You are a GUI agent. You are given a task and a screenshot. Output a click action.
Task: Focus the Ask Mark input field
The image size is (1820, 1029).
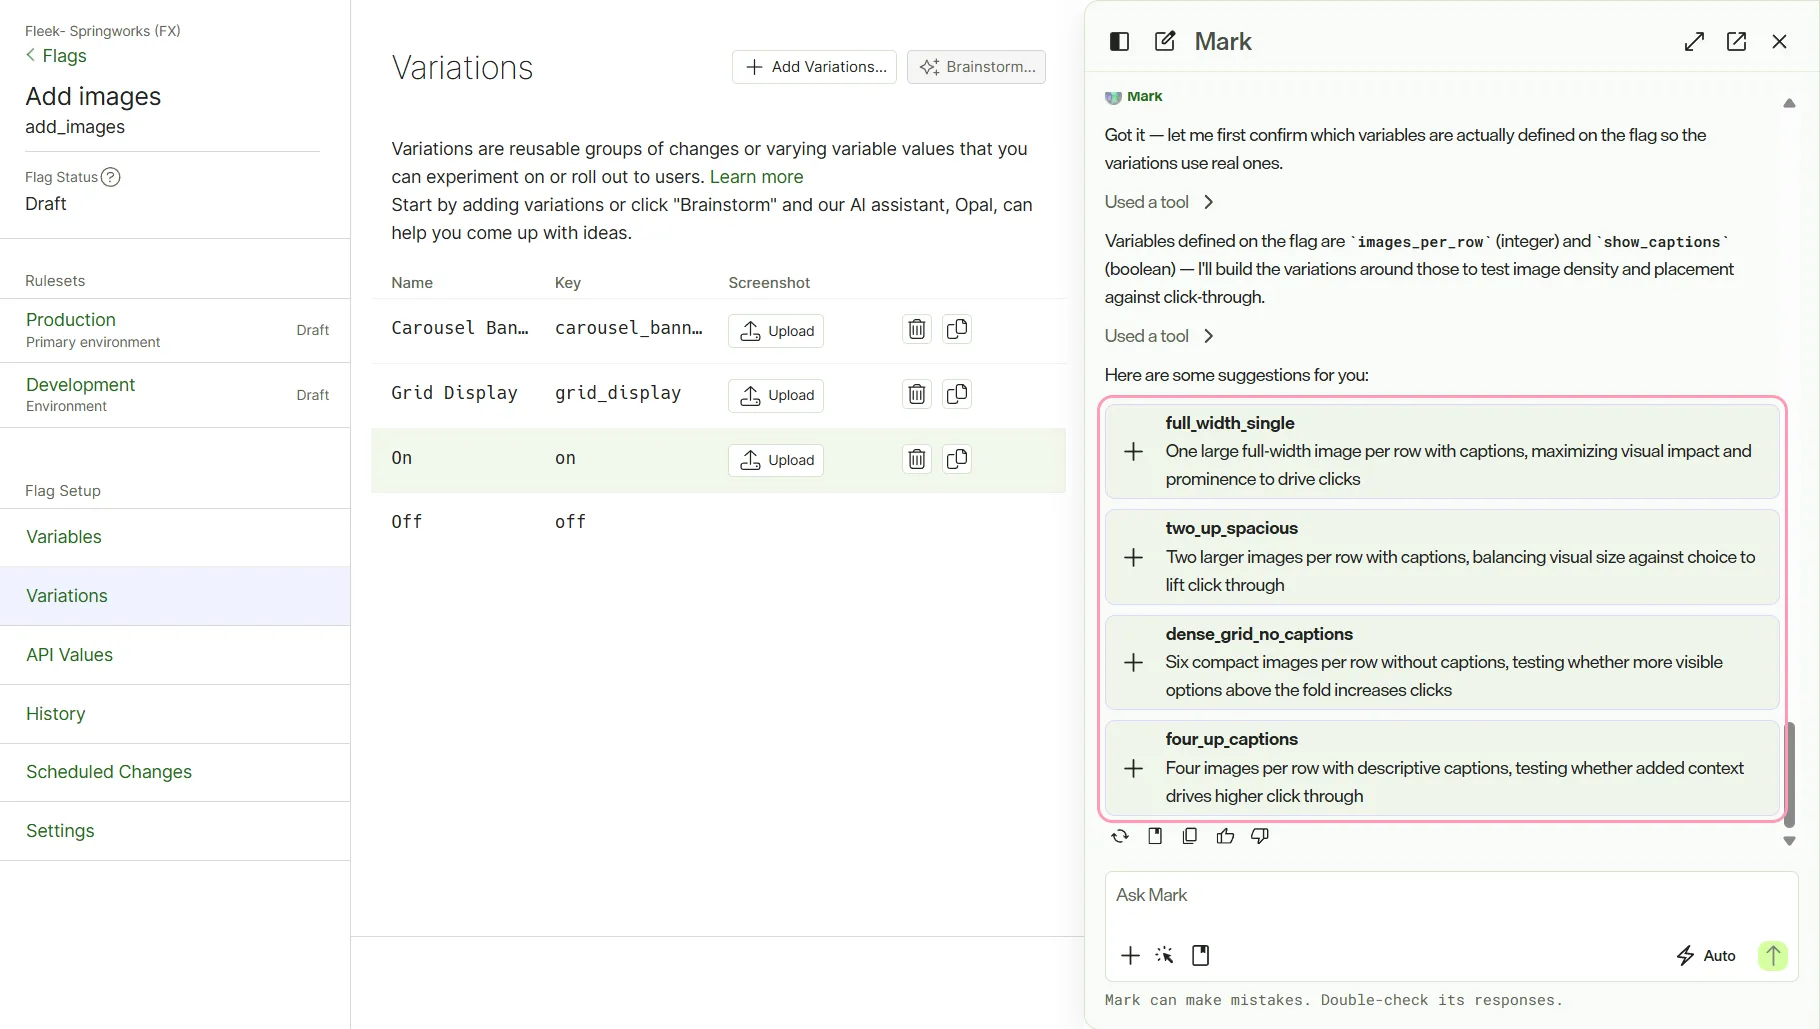(x=1451, y=896)
